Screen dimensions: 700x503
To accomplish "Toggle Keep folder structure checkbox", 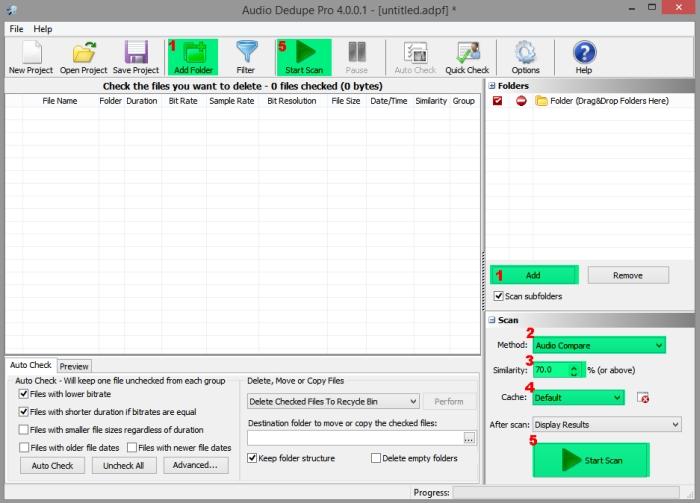I will click(x=252, y=458).
